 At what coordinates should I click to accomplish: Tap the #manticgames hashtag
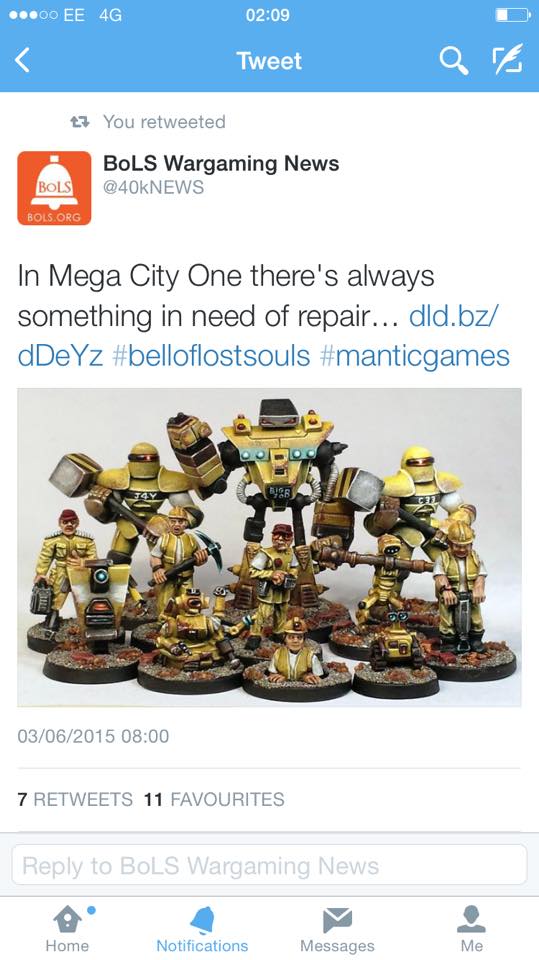[415, 356]
